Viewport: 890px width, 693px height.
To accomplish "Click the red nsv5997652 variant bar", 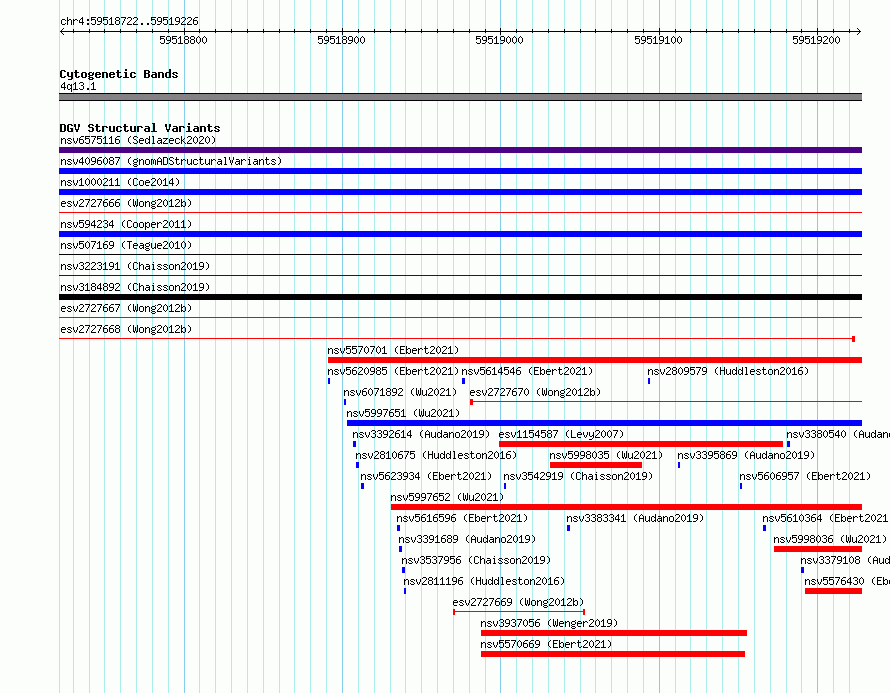I will pos(626,507).
